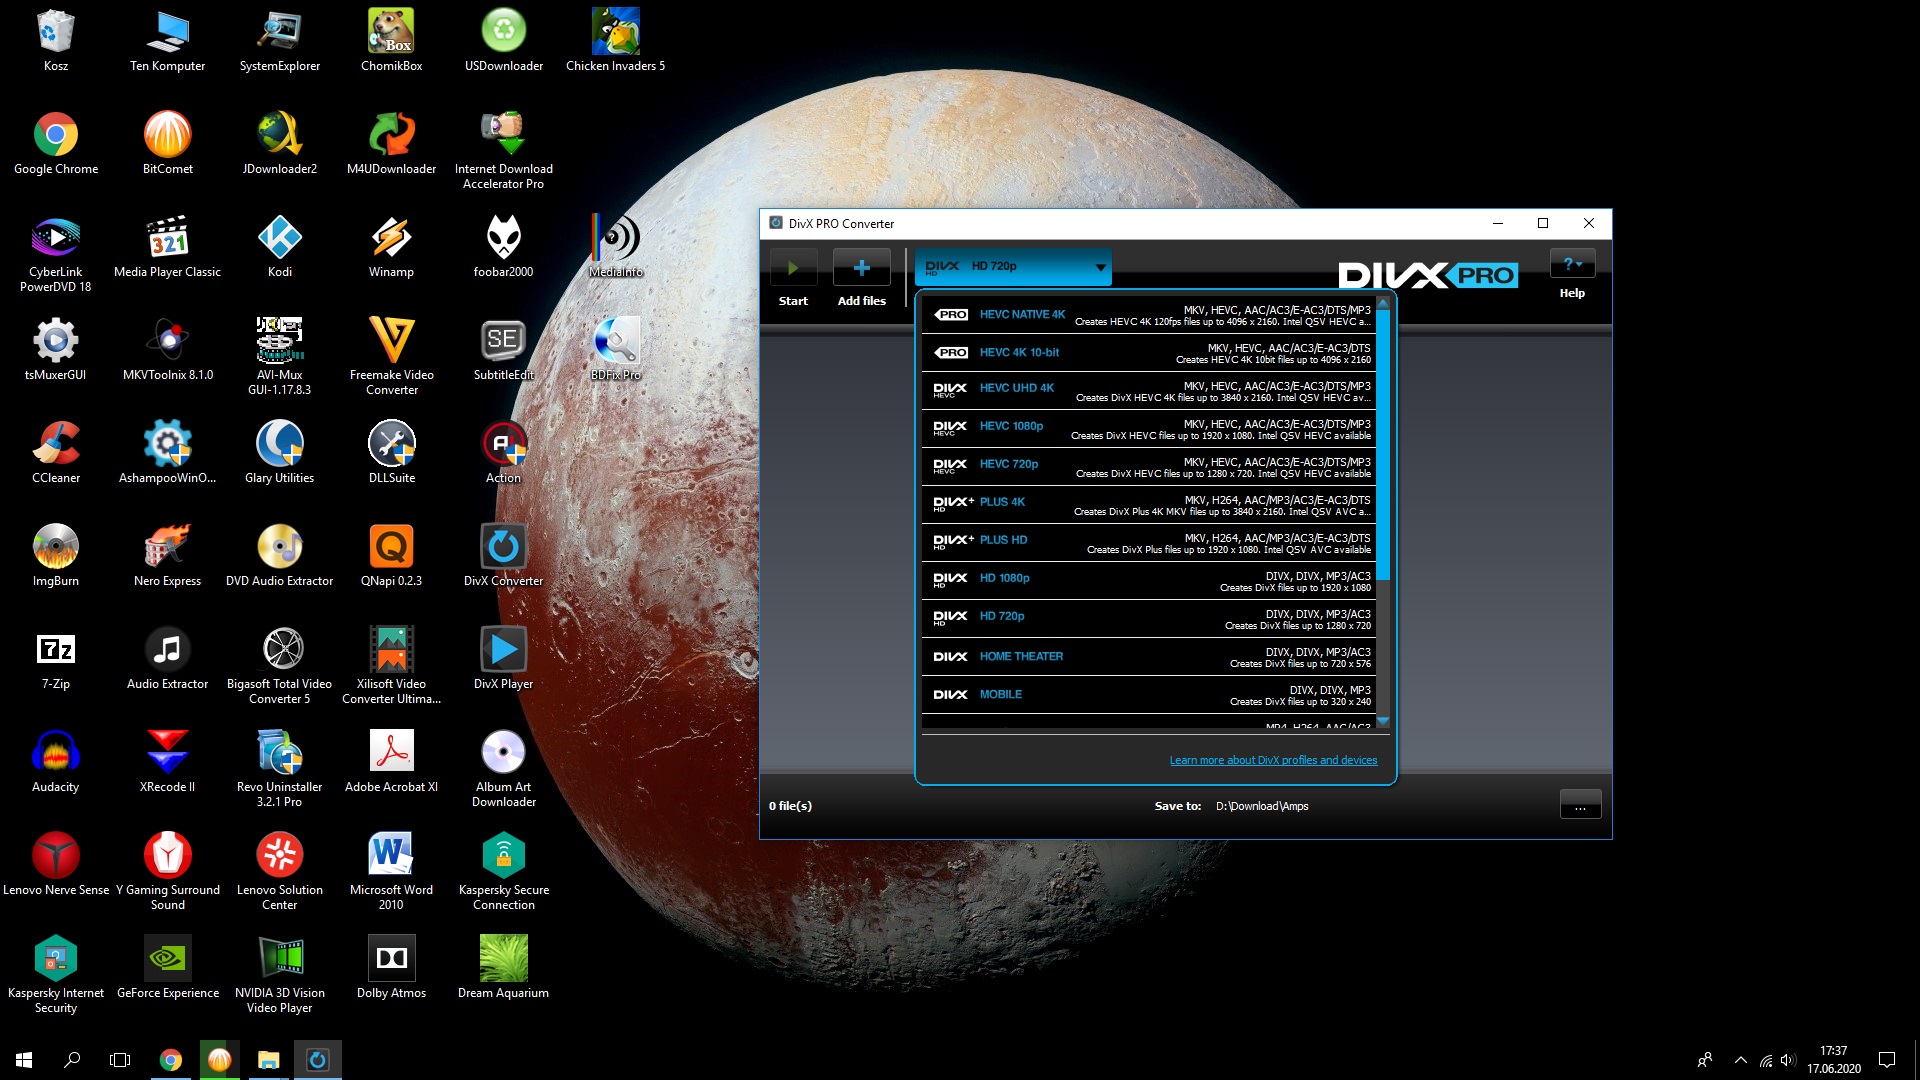Click the profile list scrollbar thumb

coord(1383,445)
